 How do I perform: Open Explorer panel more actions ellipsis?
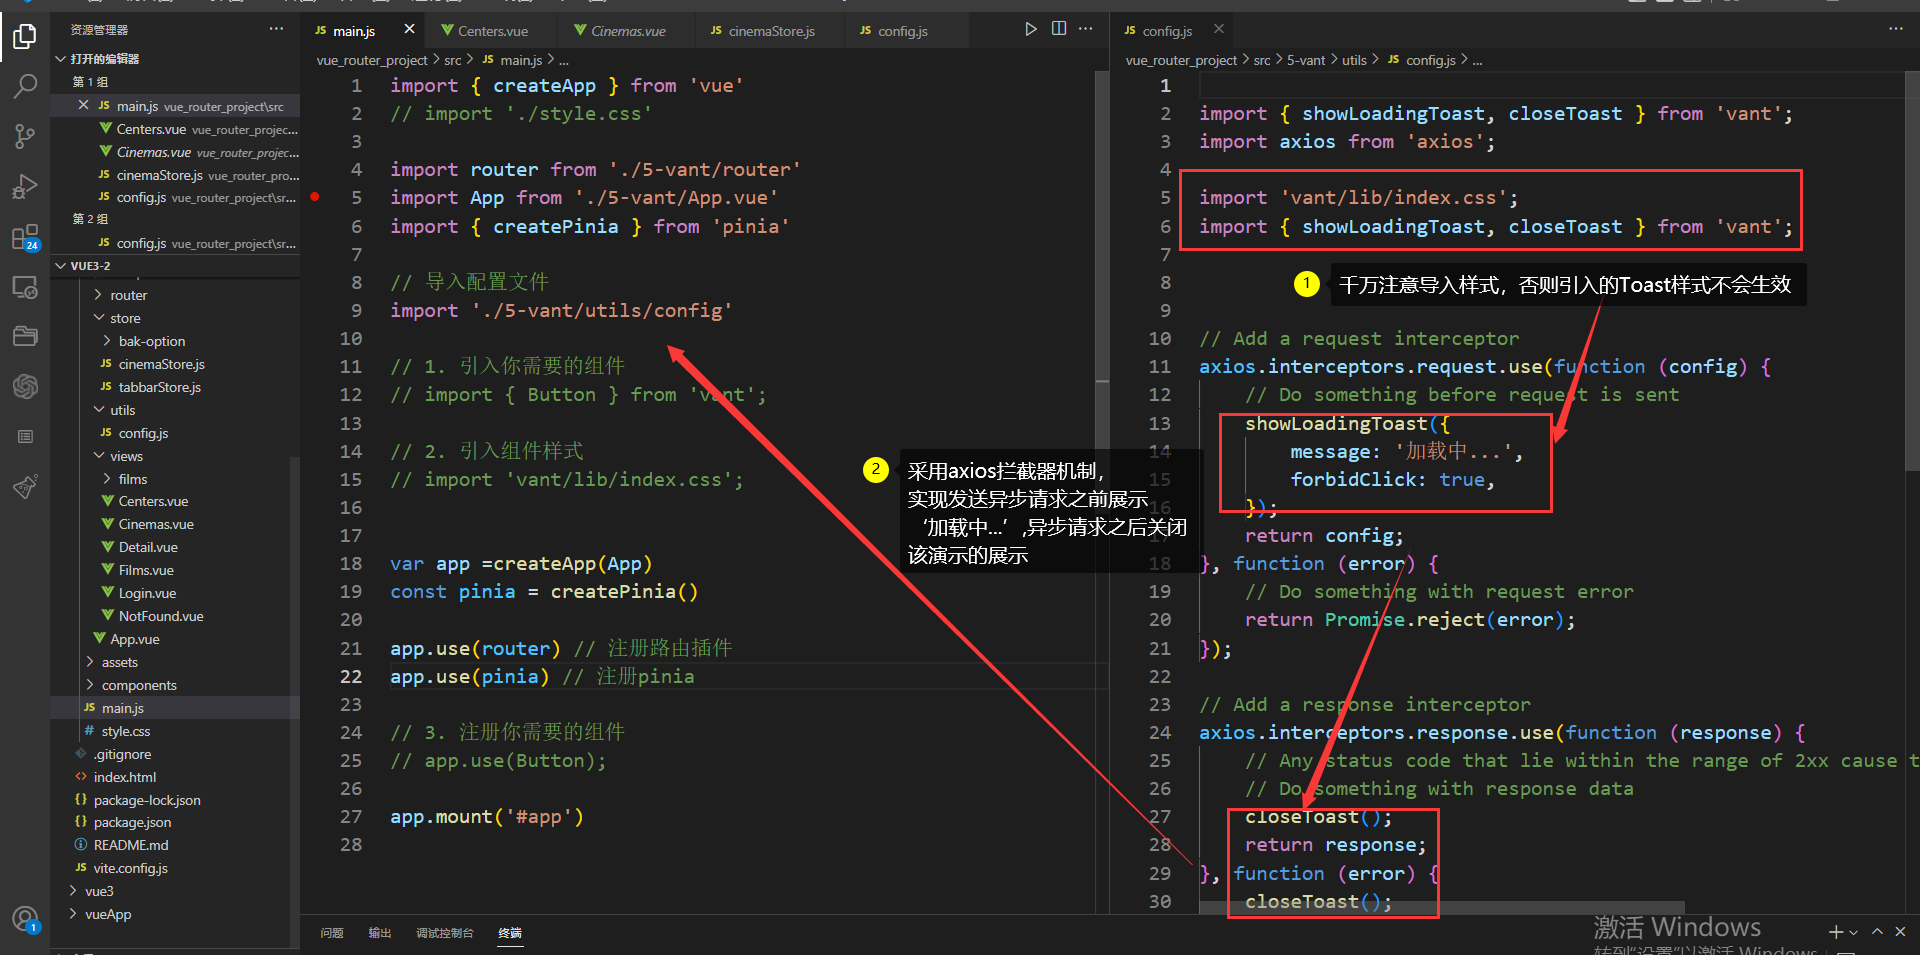[276, 29]
